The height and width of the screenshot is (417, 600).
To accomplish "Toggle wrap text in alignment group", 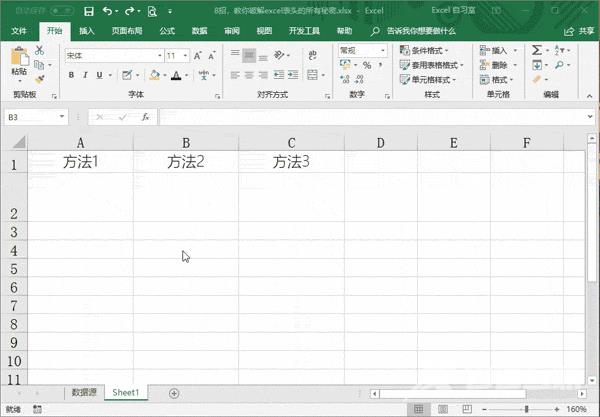I will point(313,55).
